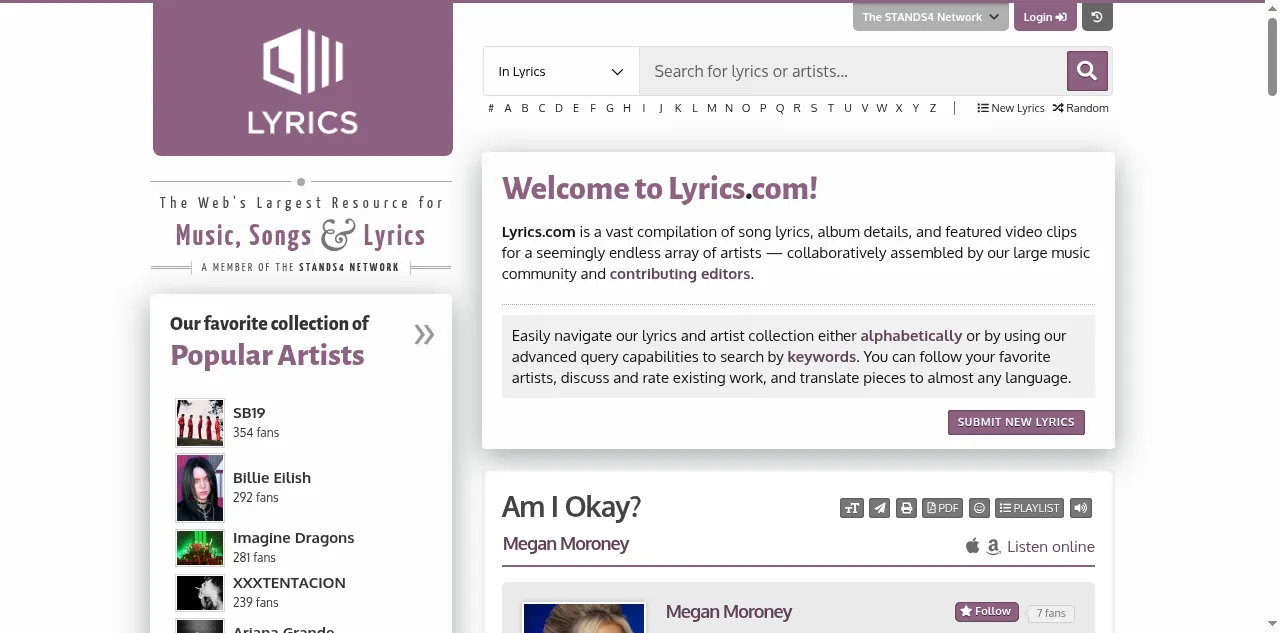Open Popular Artists double-chevron arrow
Image resolution: width=1280 pixels, height=633 pixels.
424,334
